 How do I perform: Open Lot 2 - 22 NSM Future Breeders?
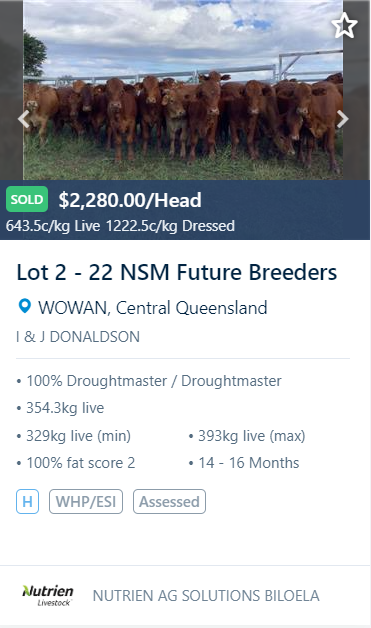177,272
